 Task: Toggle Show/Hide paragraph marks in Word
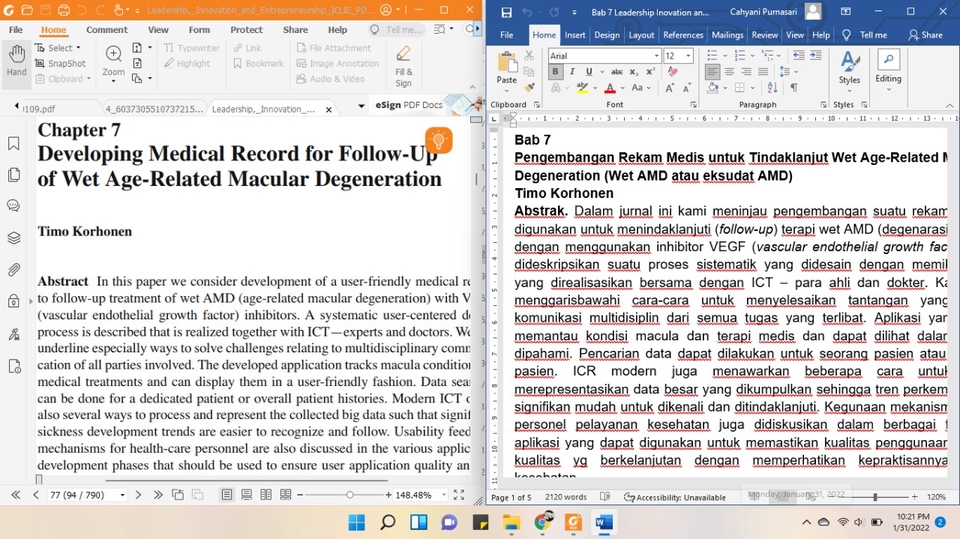pyautogui.click(x=793, y=88)
